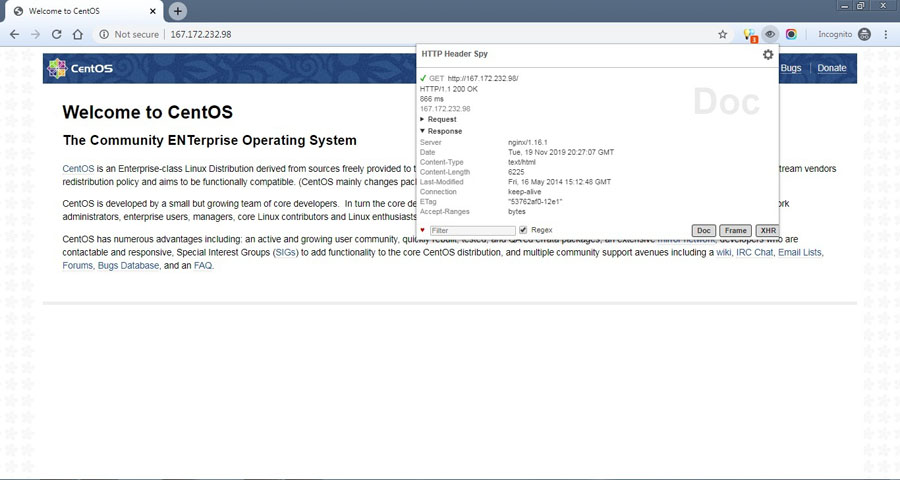Expand the Request section
Image resolution: width=900 pixels, height=480 pixels.
pos(438,119)
